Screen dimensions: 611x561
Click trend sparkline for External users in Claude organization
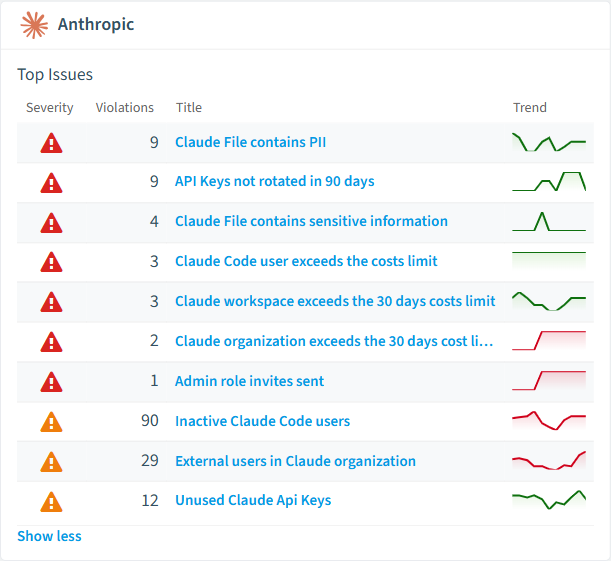pos(549,460)
